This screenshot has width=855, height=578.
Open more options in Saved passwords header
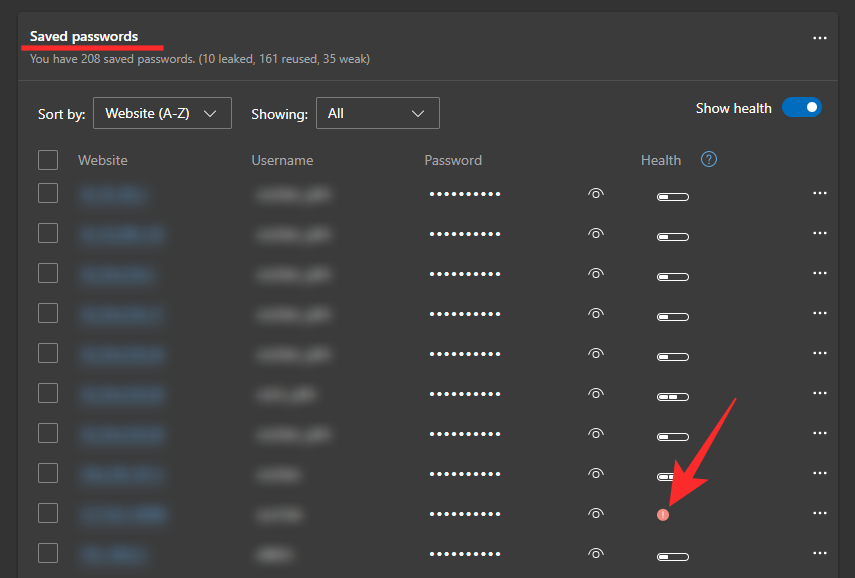click(x=820, y=38)
